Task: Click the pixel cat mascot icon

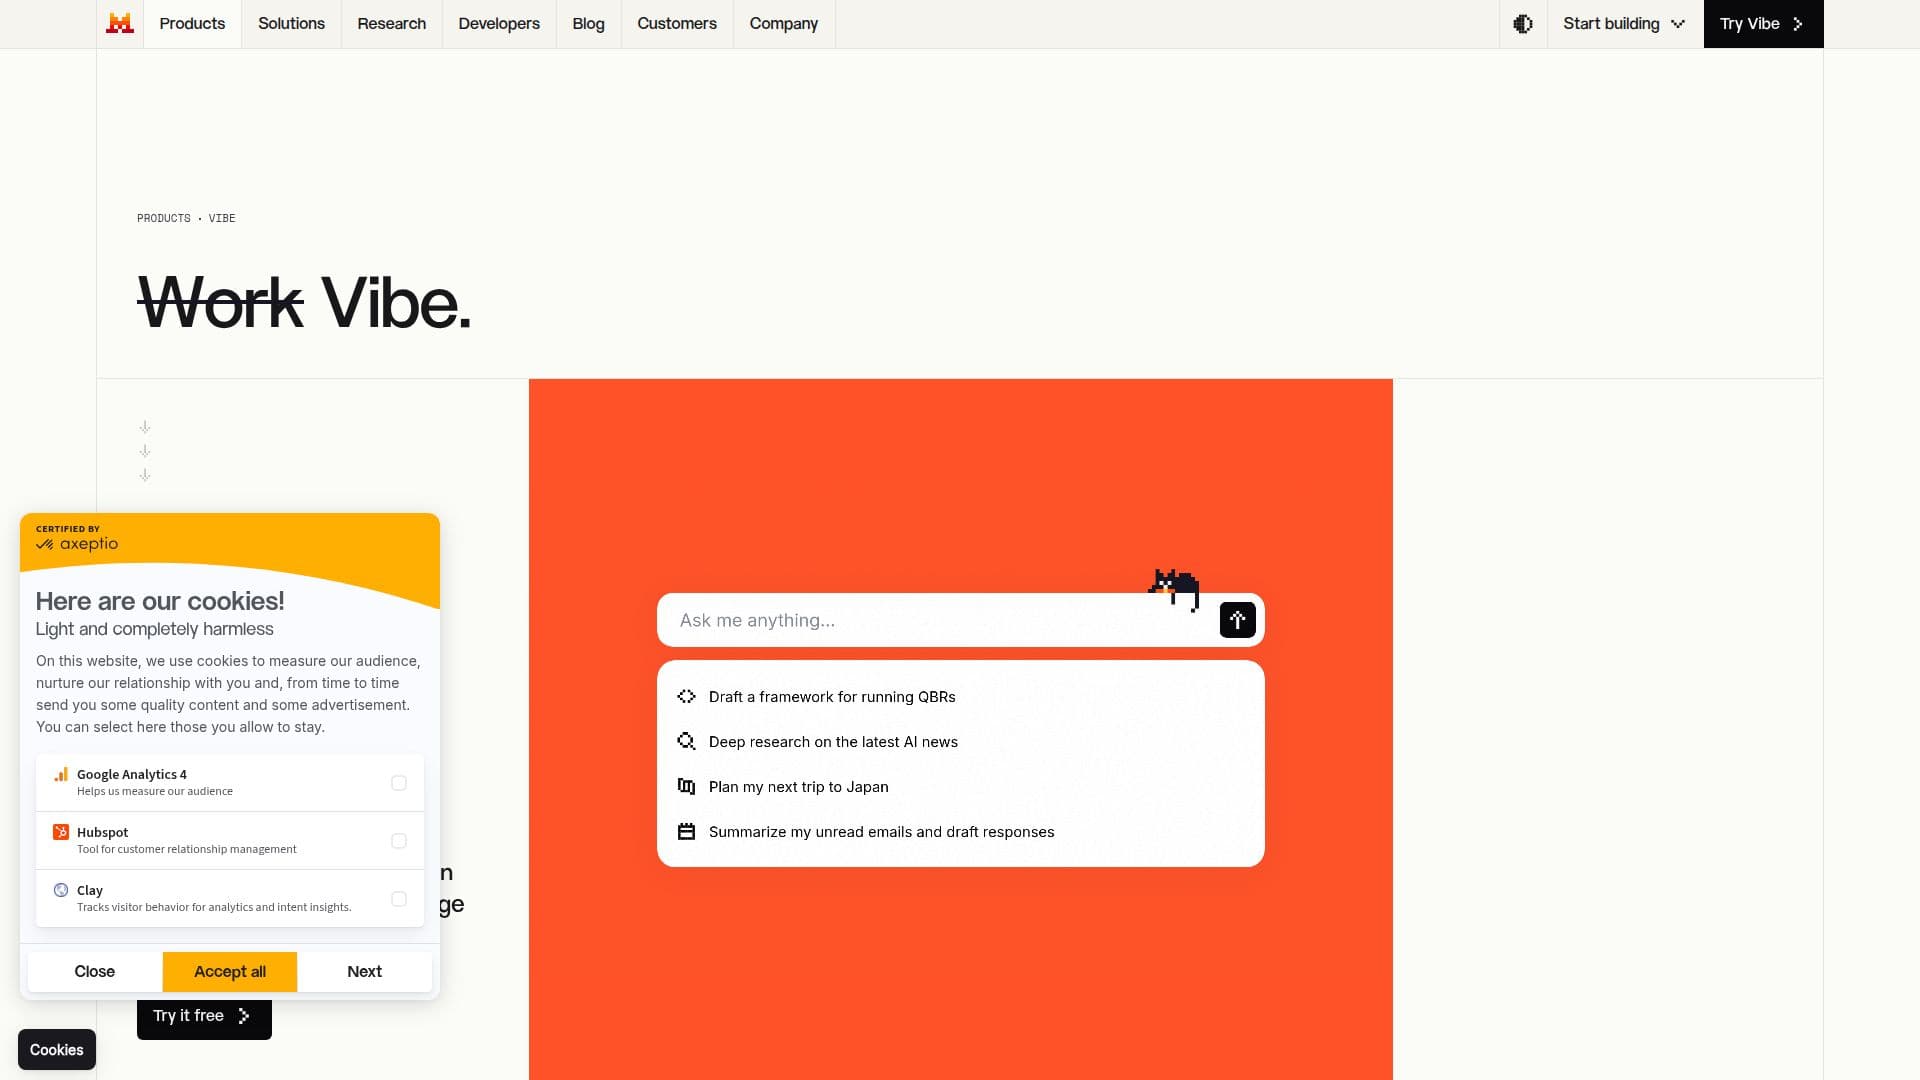Action: coord(1174,589)
